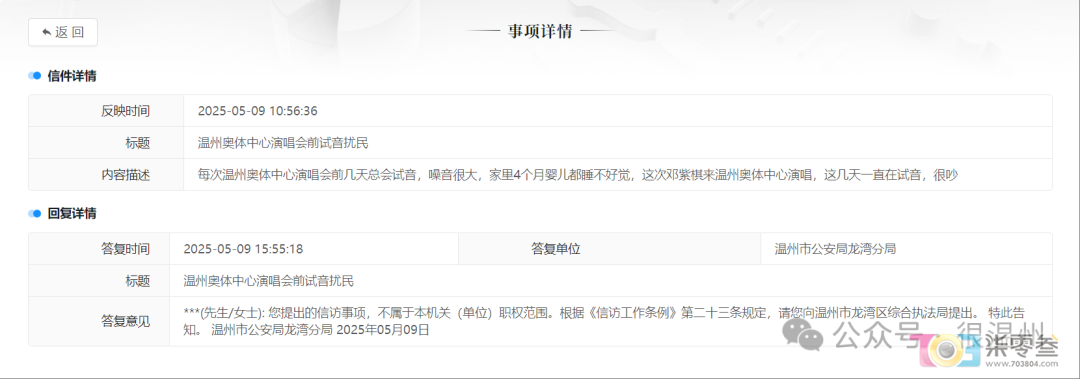Click the 返回 back button
The width and height of the screenshot is (1080, 379).
(x=63, y=32)
